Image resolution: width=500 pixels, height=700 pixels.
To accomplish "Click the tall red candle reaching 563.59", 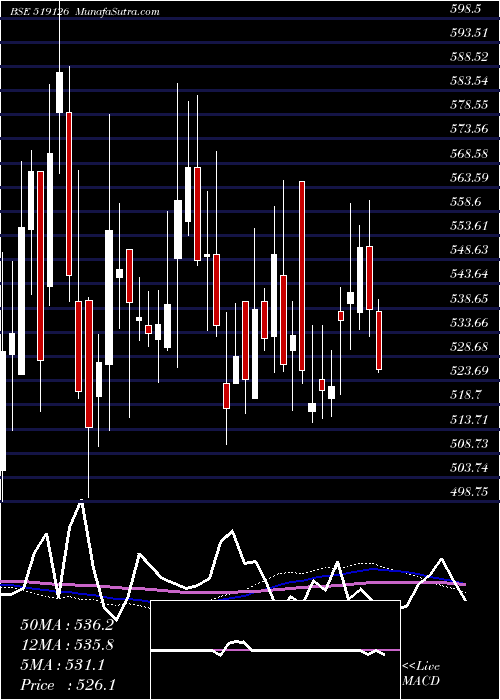I will click(302, 276).
